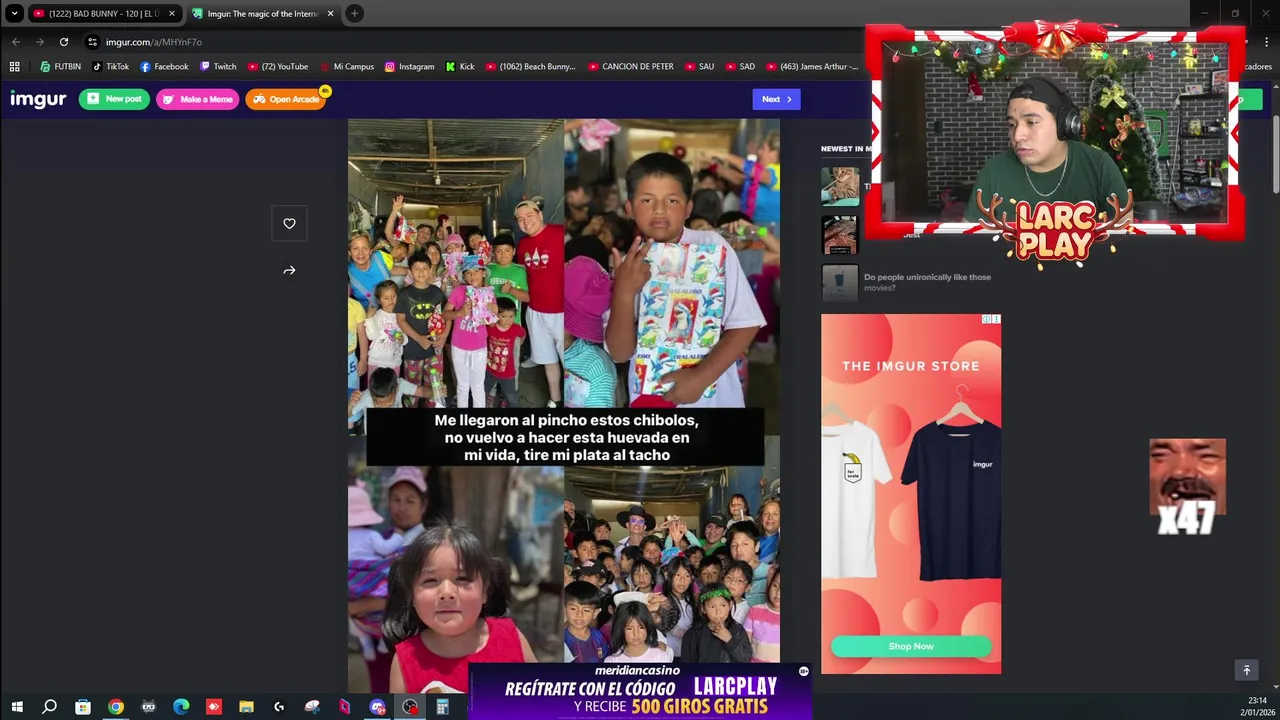Open Windows taskbar search
This screenshot has height=720, width=1280.
pyautogui.click(x=49, y=707)
